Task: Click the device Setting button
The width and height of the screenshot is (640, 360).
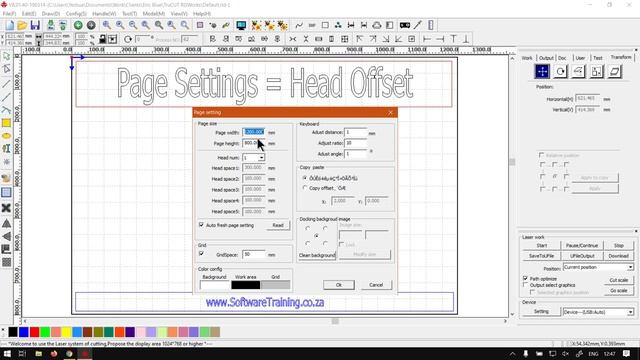Action: [x=541, y=311]
